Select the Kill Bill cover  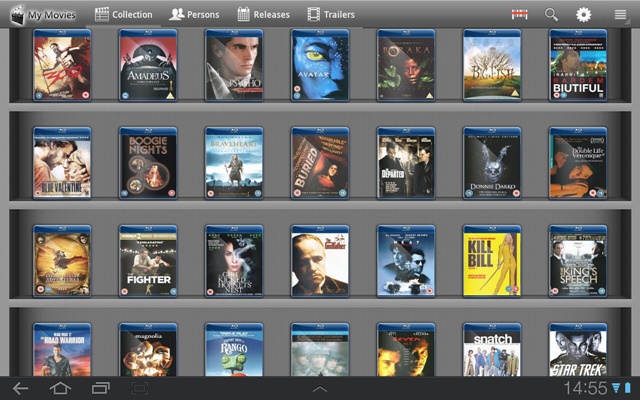(x=492, y=261)
